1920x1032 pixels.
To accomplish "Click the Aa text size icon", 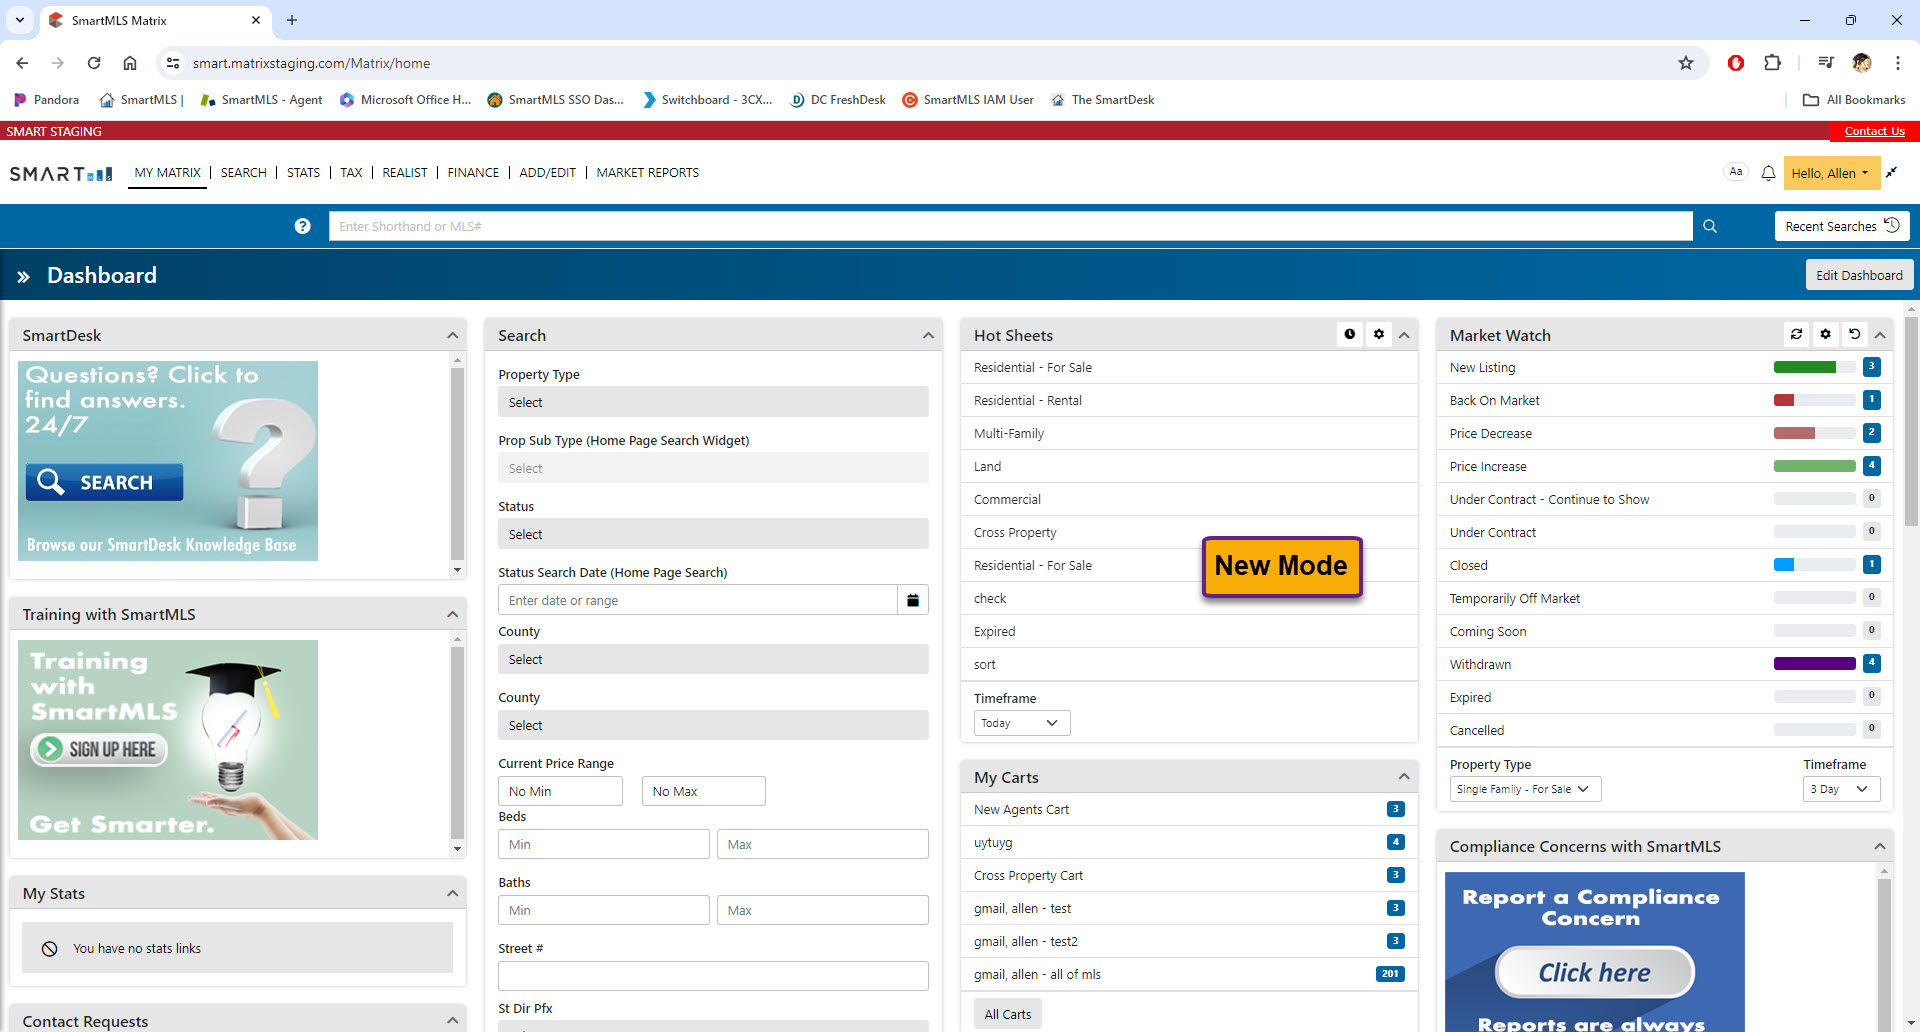I will pos(1736,172).
